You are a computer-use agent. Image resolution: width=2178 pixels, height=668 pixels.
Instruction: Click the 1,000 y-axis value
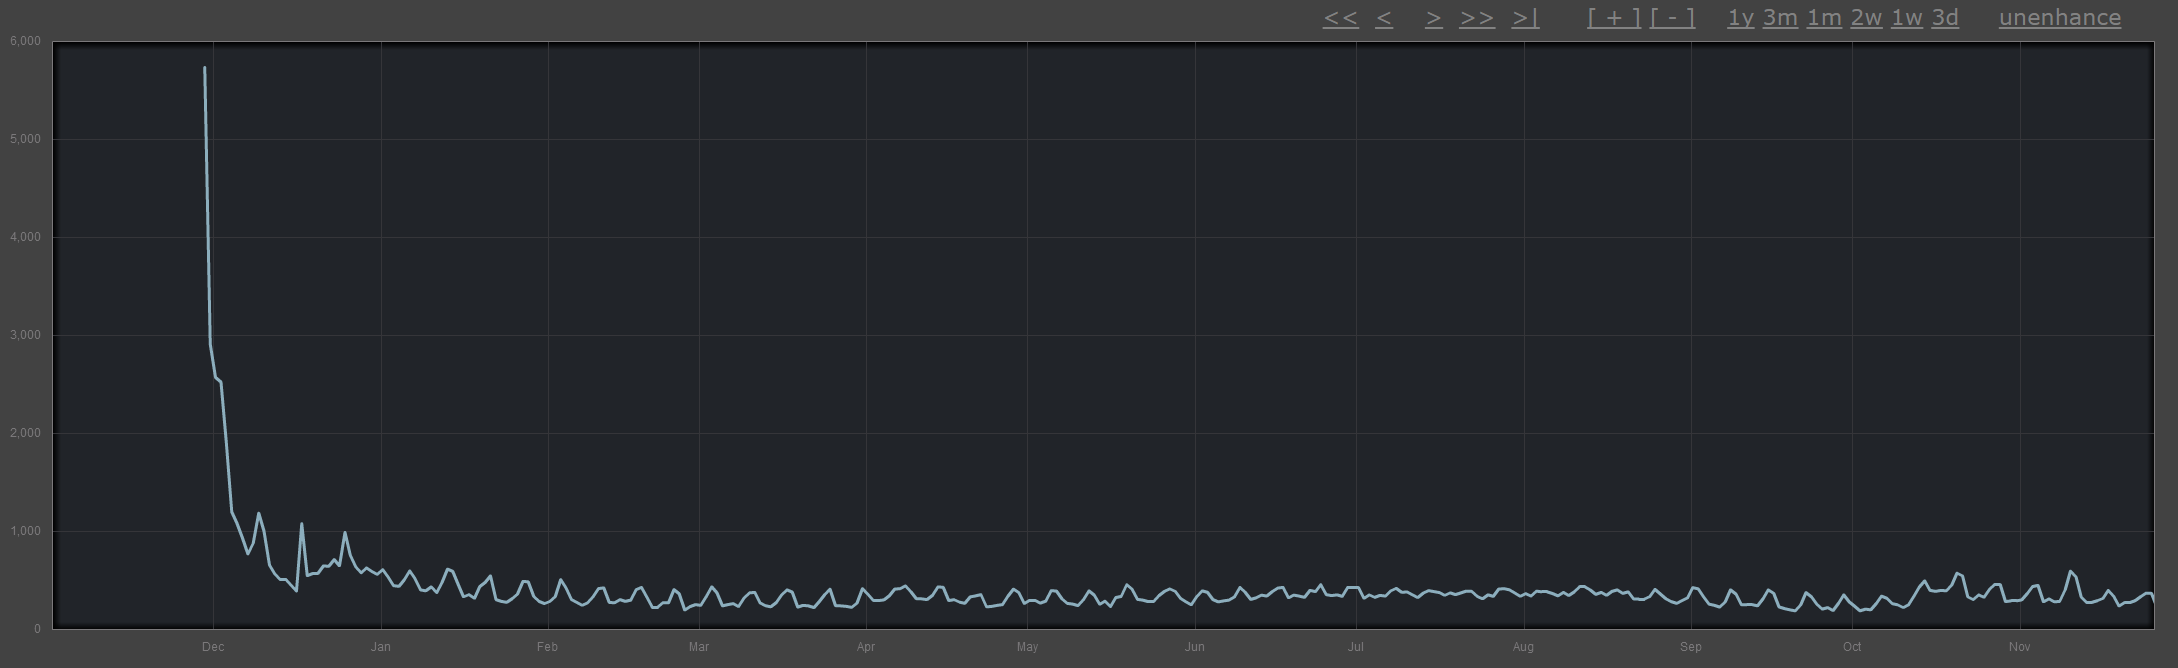[25, 531]
